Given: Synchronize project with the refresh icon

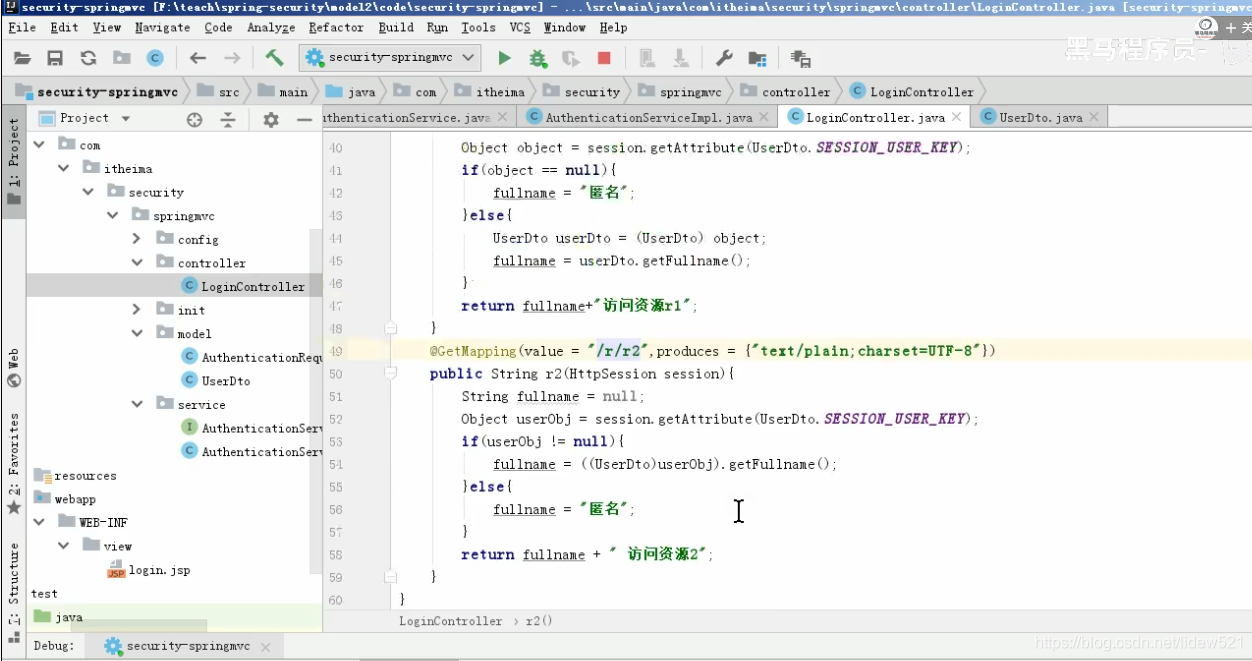Looking at the screenshot, I should [89, 58].
